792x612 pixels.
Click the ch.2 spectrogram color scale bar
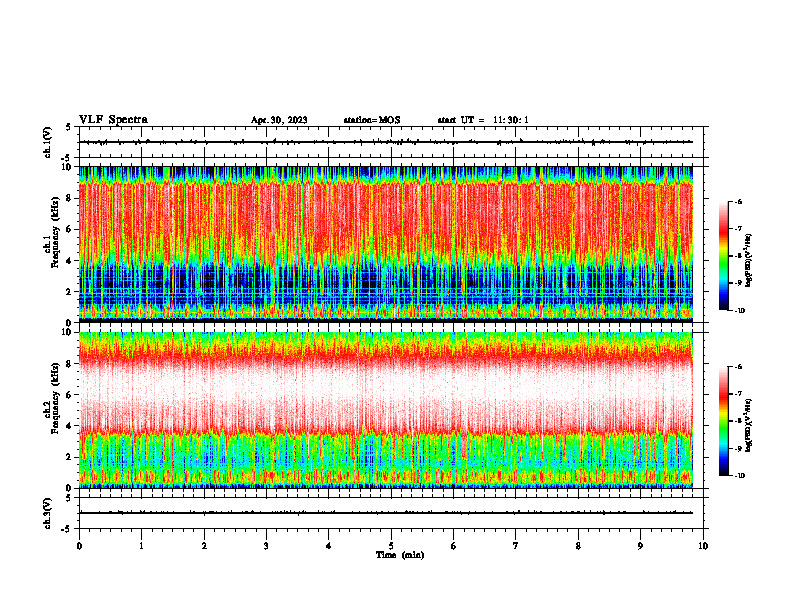pos(724,421)
